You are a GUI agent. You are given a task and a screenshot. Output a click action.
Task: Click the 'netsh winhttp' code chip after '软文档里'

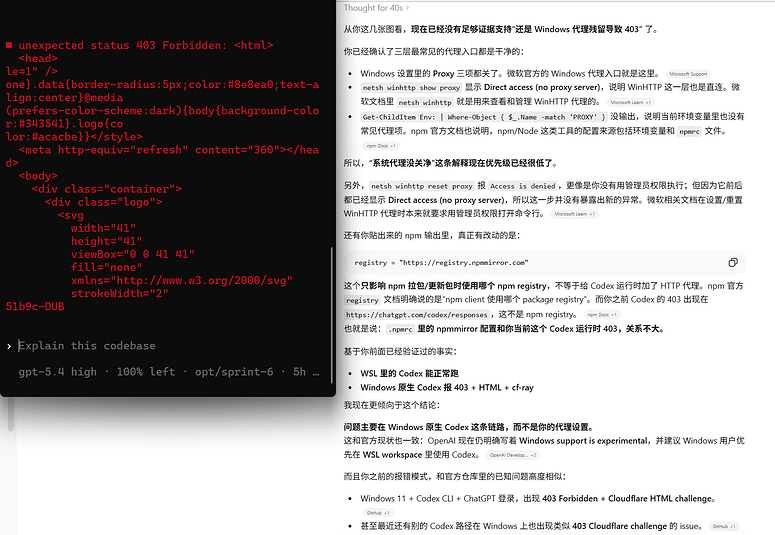click(x=425, y=102)
